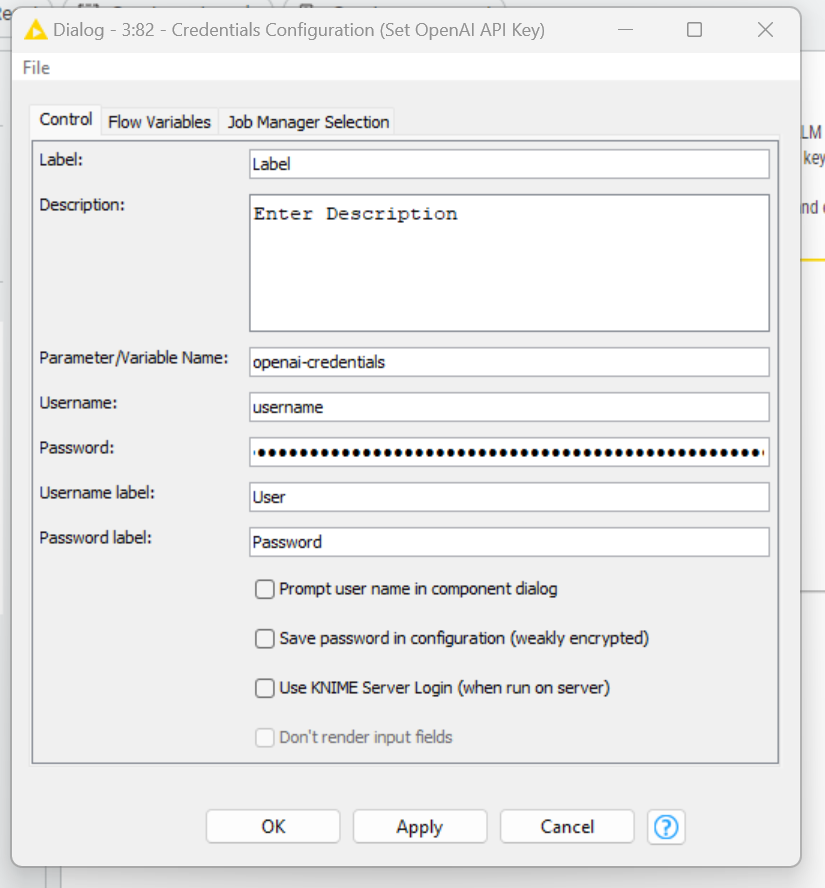Open the File menu
This screenshot has width=825, height=888.
(36, 68)
